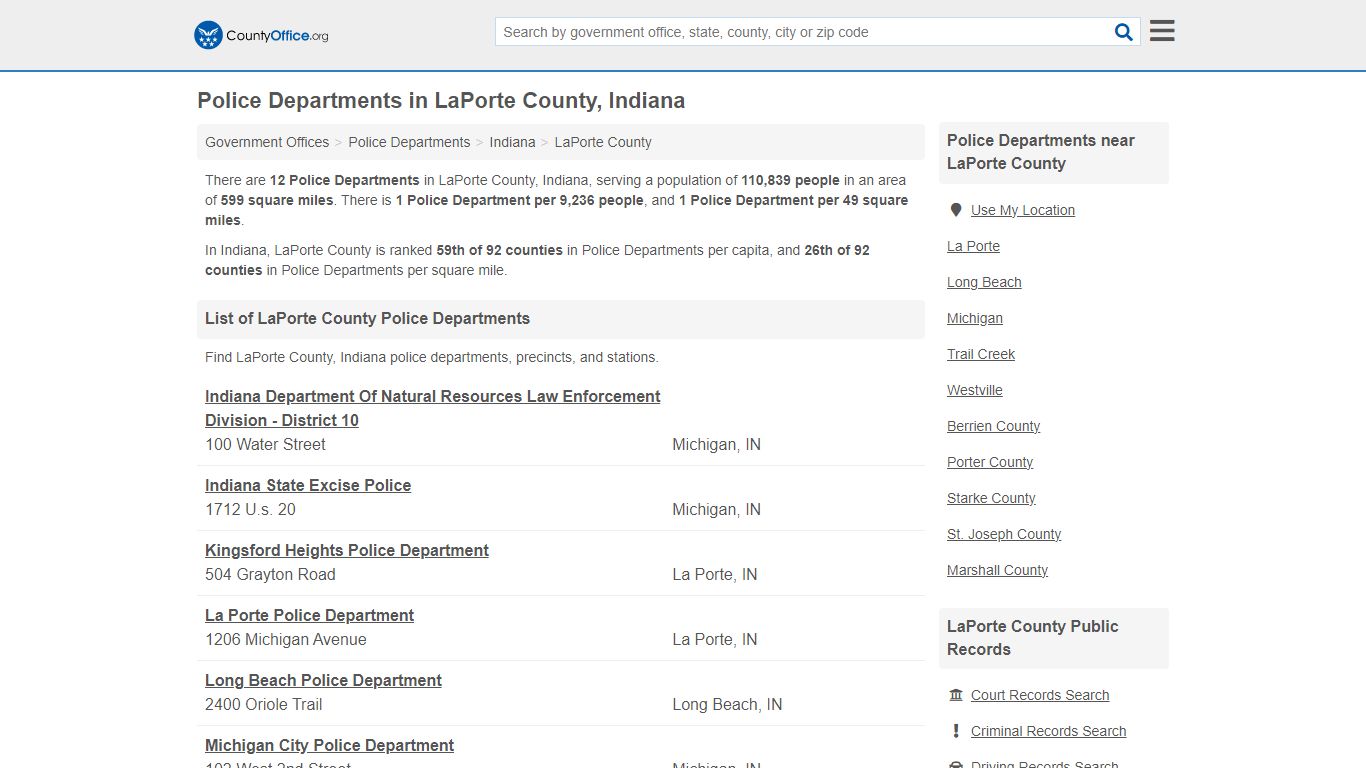Screen dimensions: 1366x768
Task: Open Starke County link
Action: click(x=991, y=498)
